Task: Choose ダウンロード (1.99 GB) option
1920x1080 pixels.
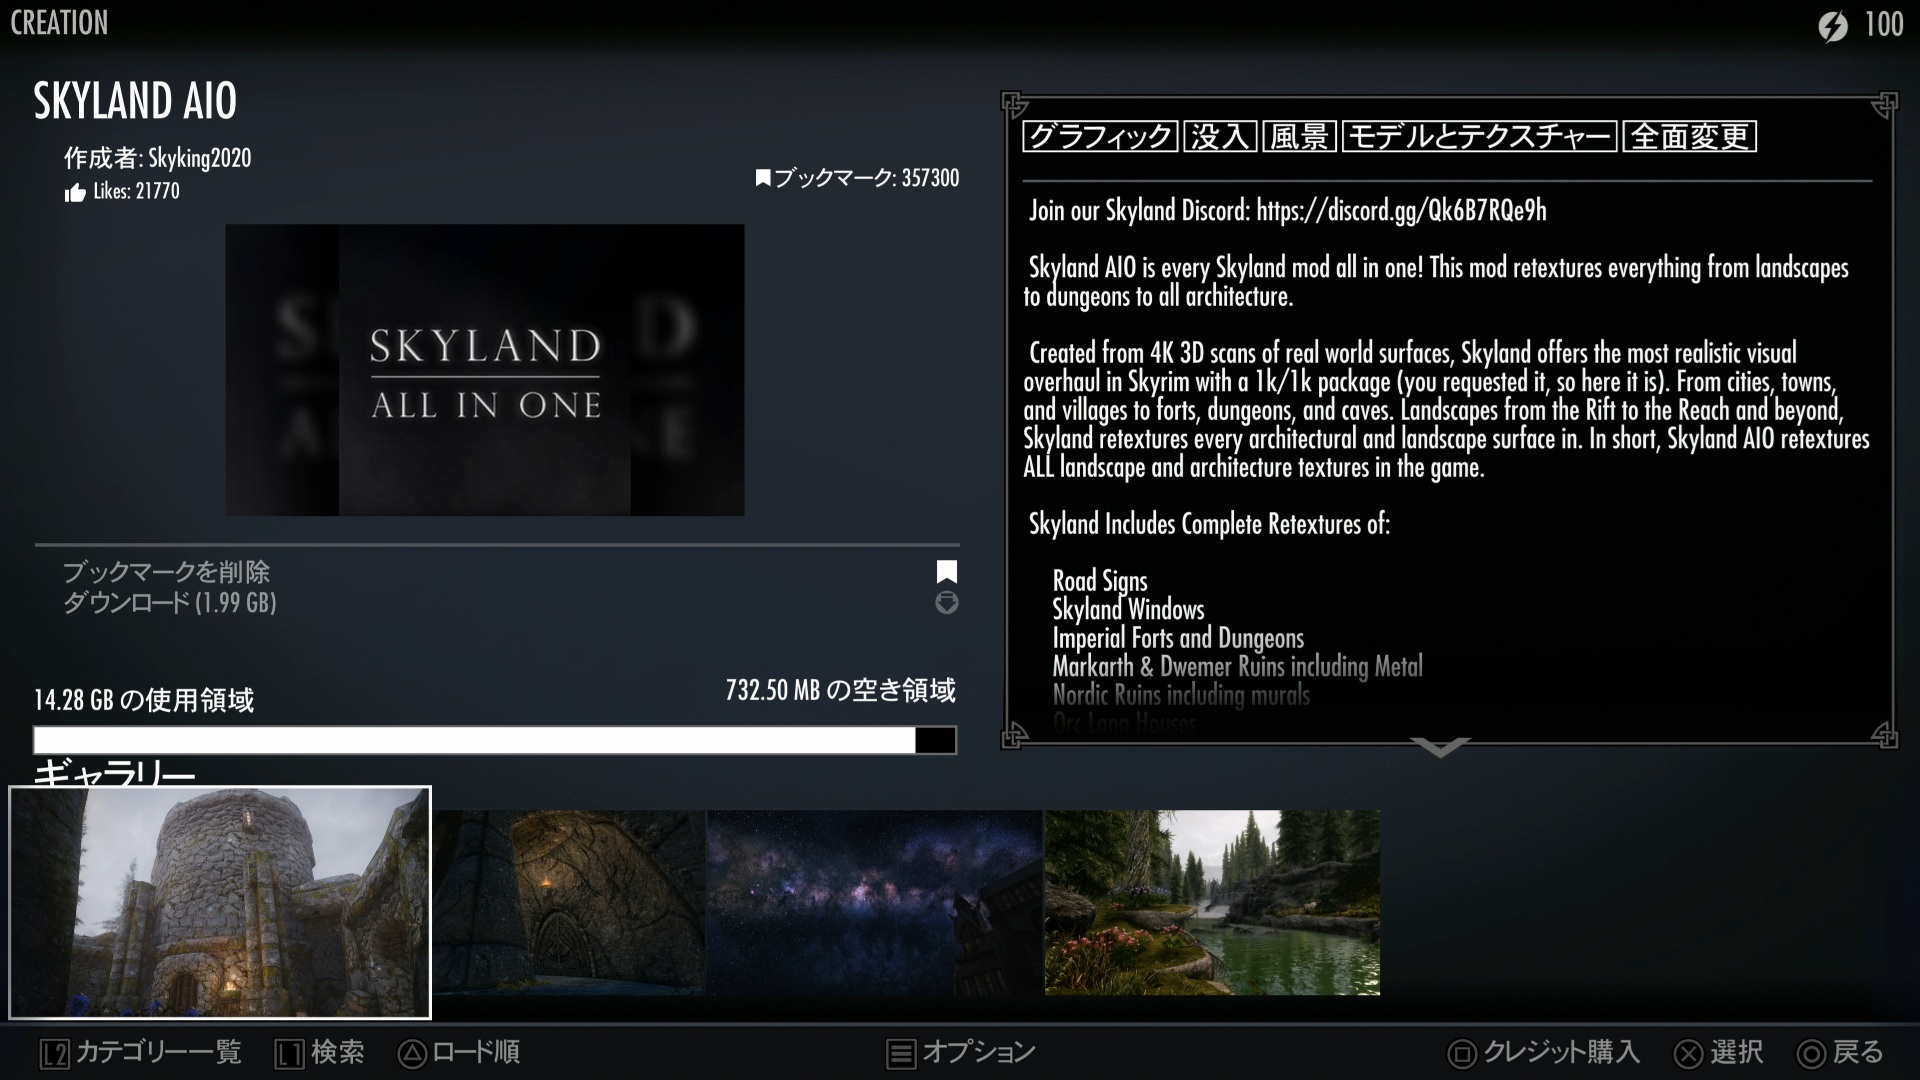Action: [170, 602]
